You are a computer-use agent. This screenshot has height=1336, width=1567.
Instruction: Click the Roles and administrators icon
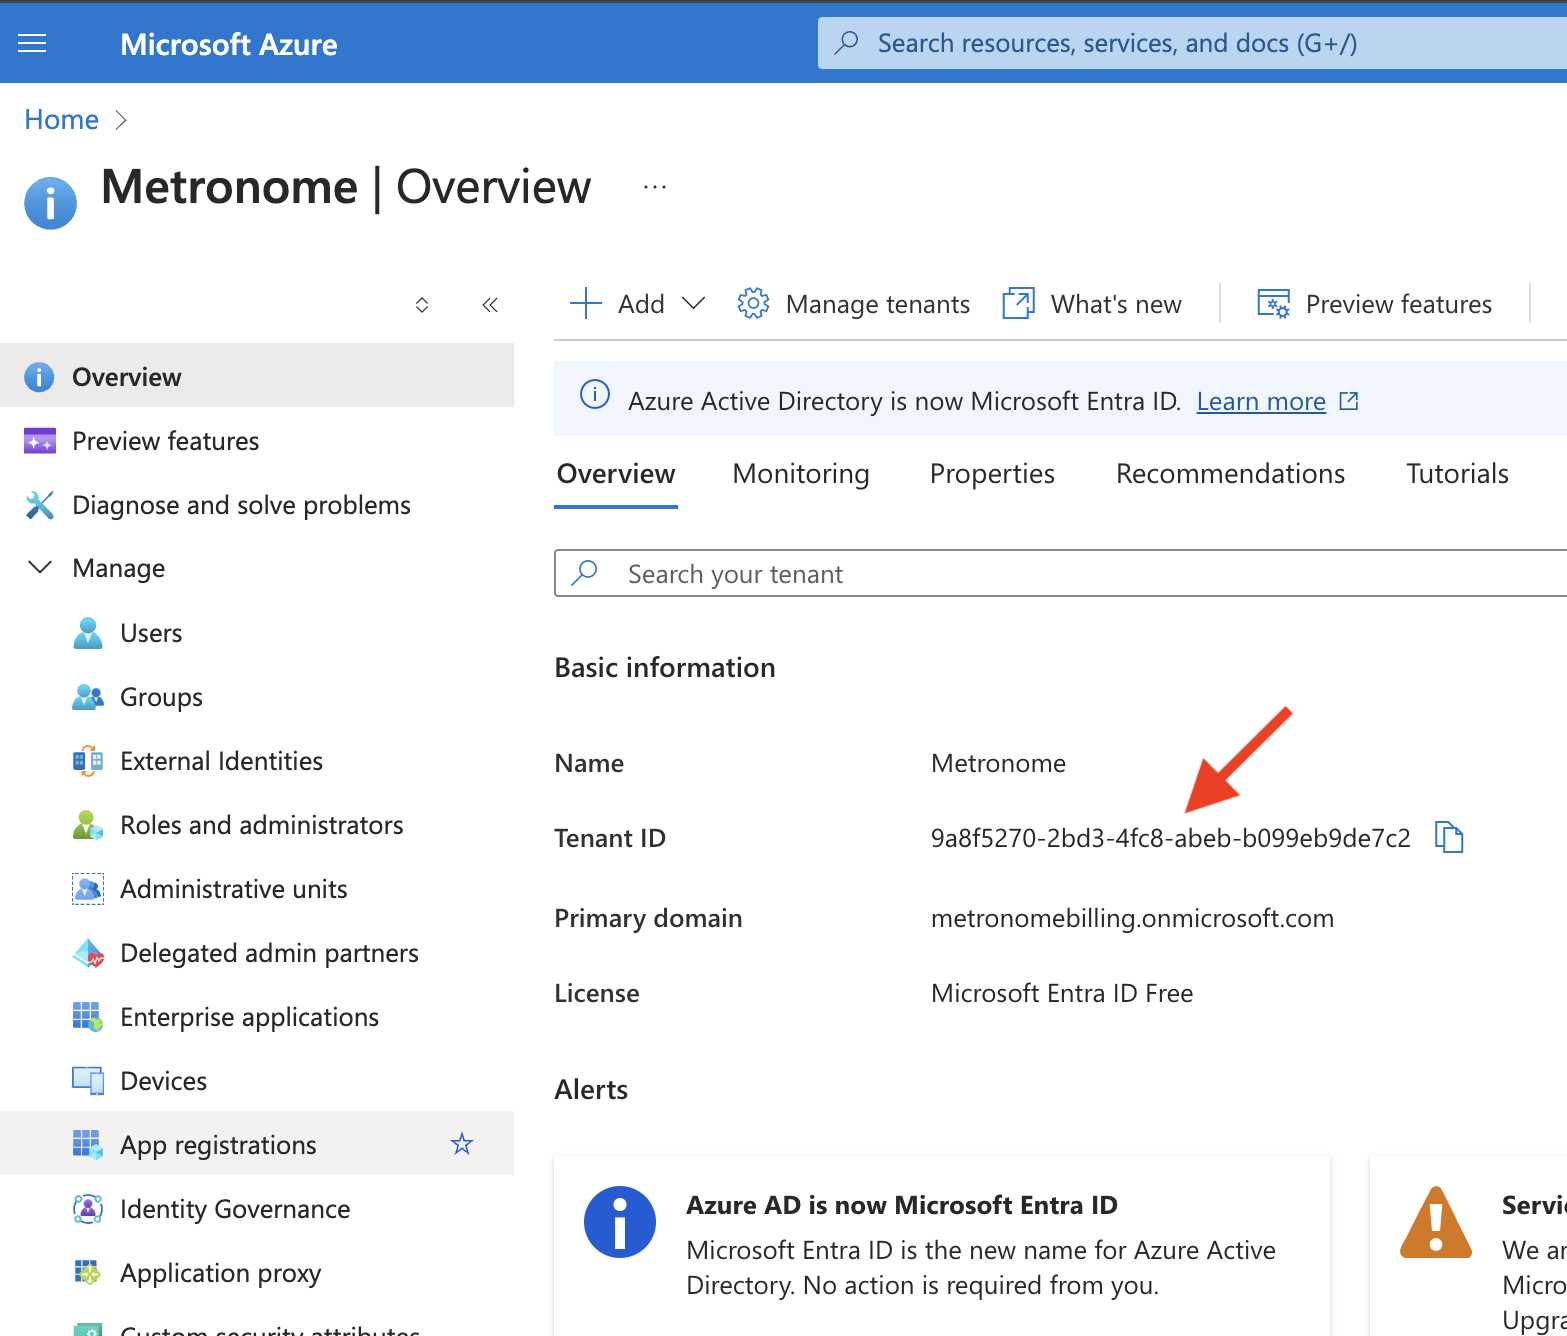[88, 825]
